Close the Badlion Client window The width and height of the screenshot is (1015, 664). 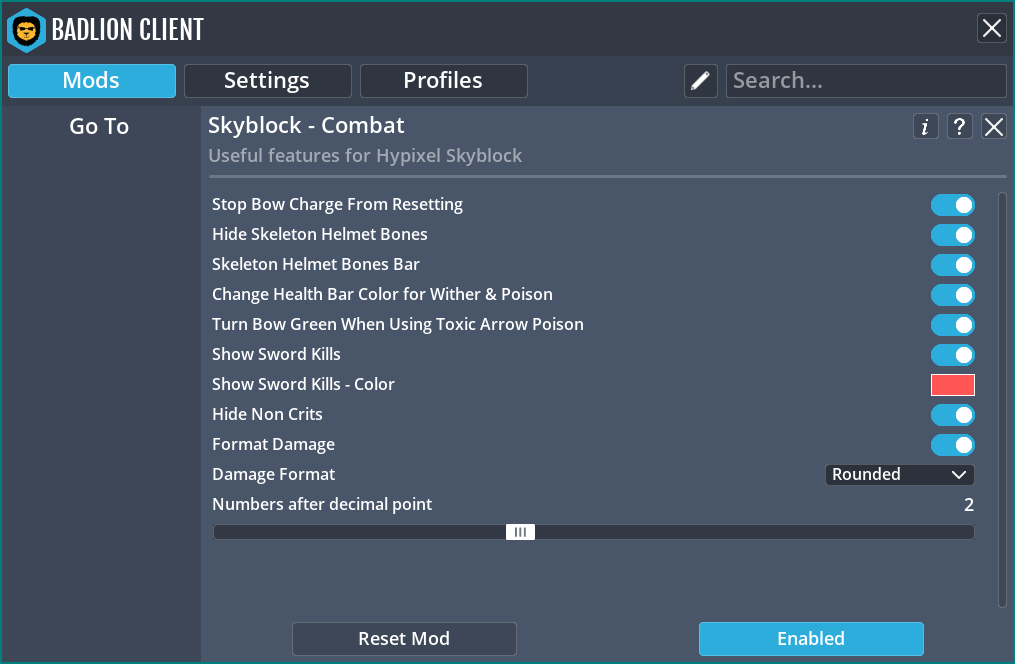click(992, 28)
